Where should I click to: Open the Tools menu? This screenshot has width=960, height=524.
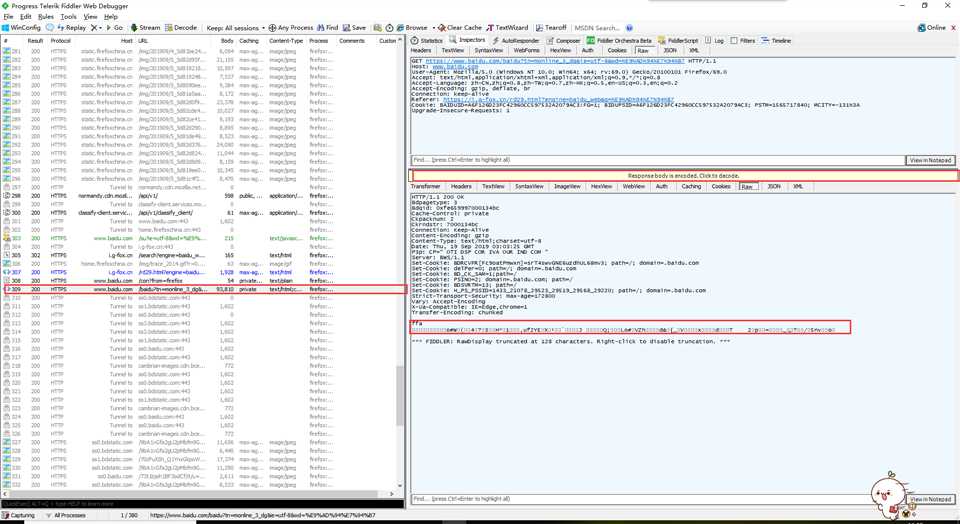point(69,17)
